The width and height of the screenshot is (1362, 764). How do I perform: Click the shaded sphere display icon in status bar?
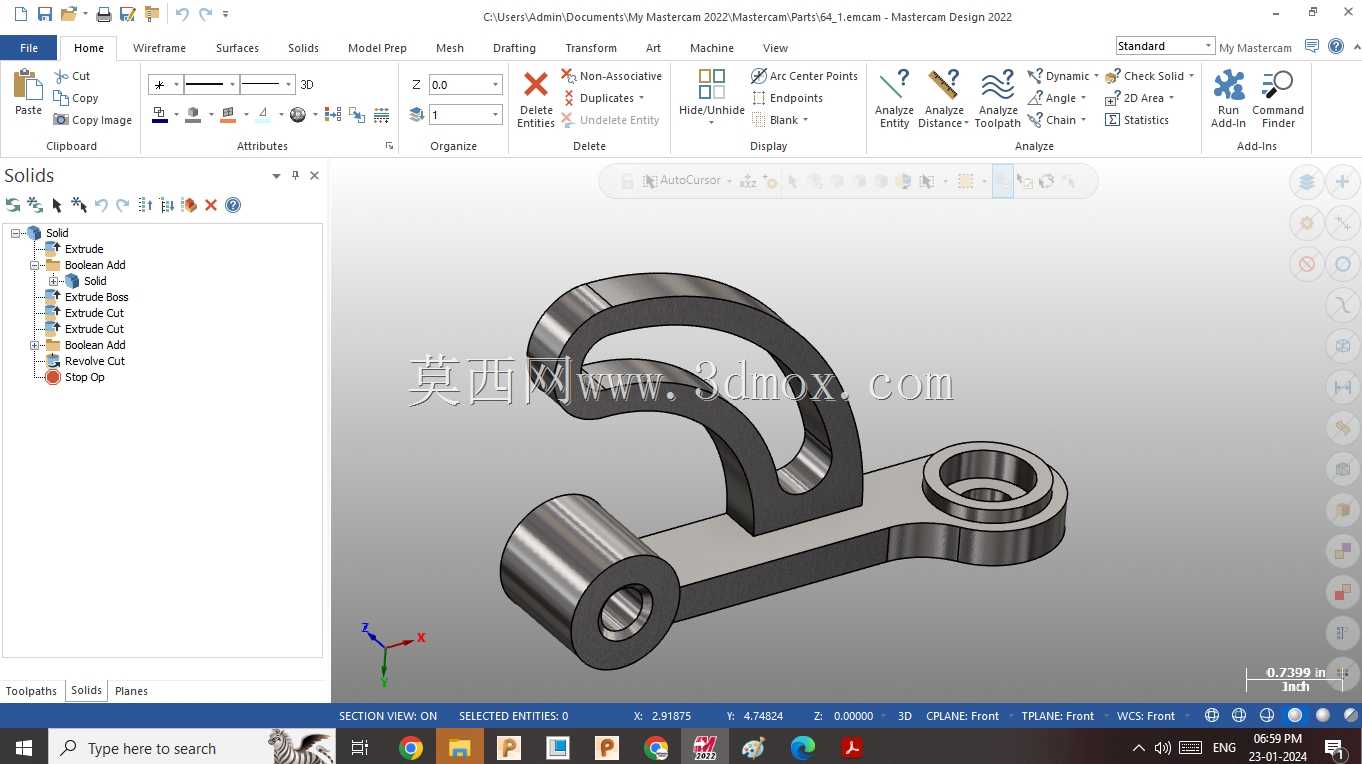tap(1295, 716)
